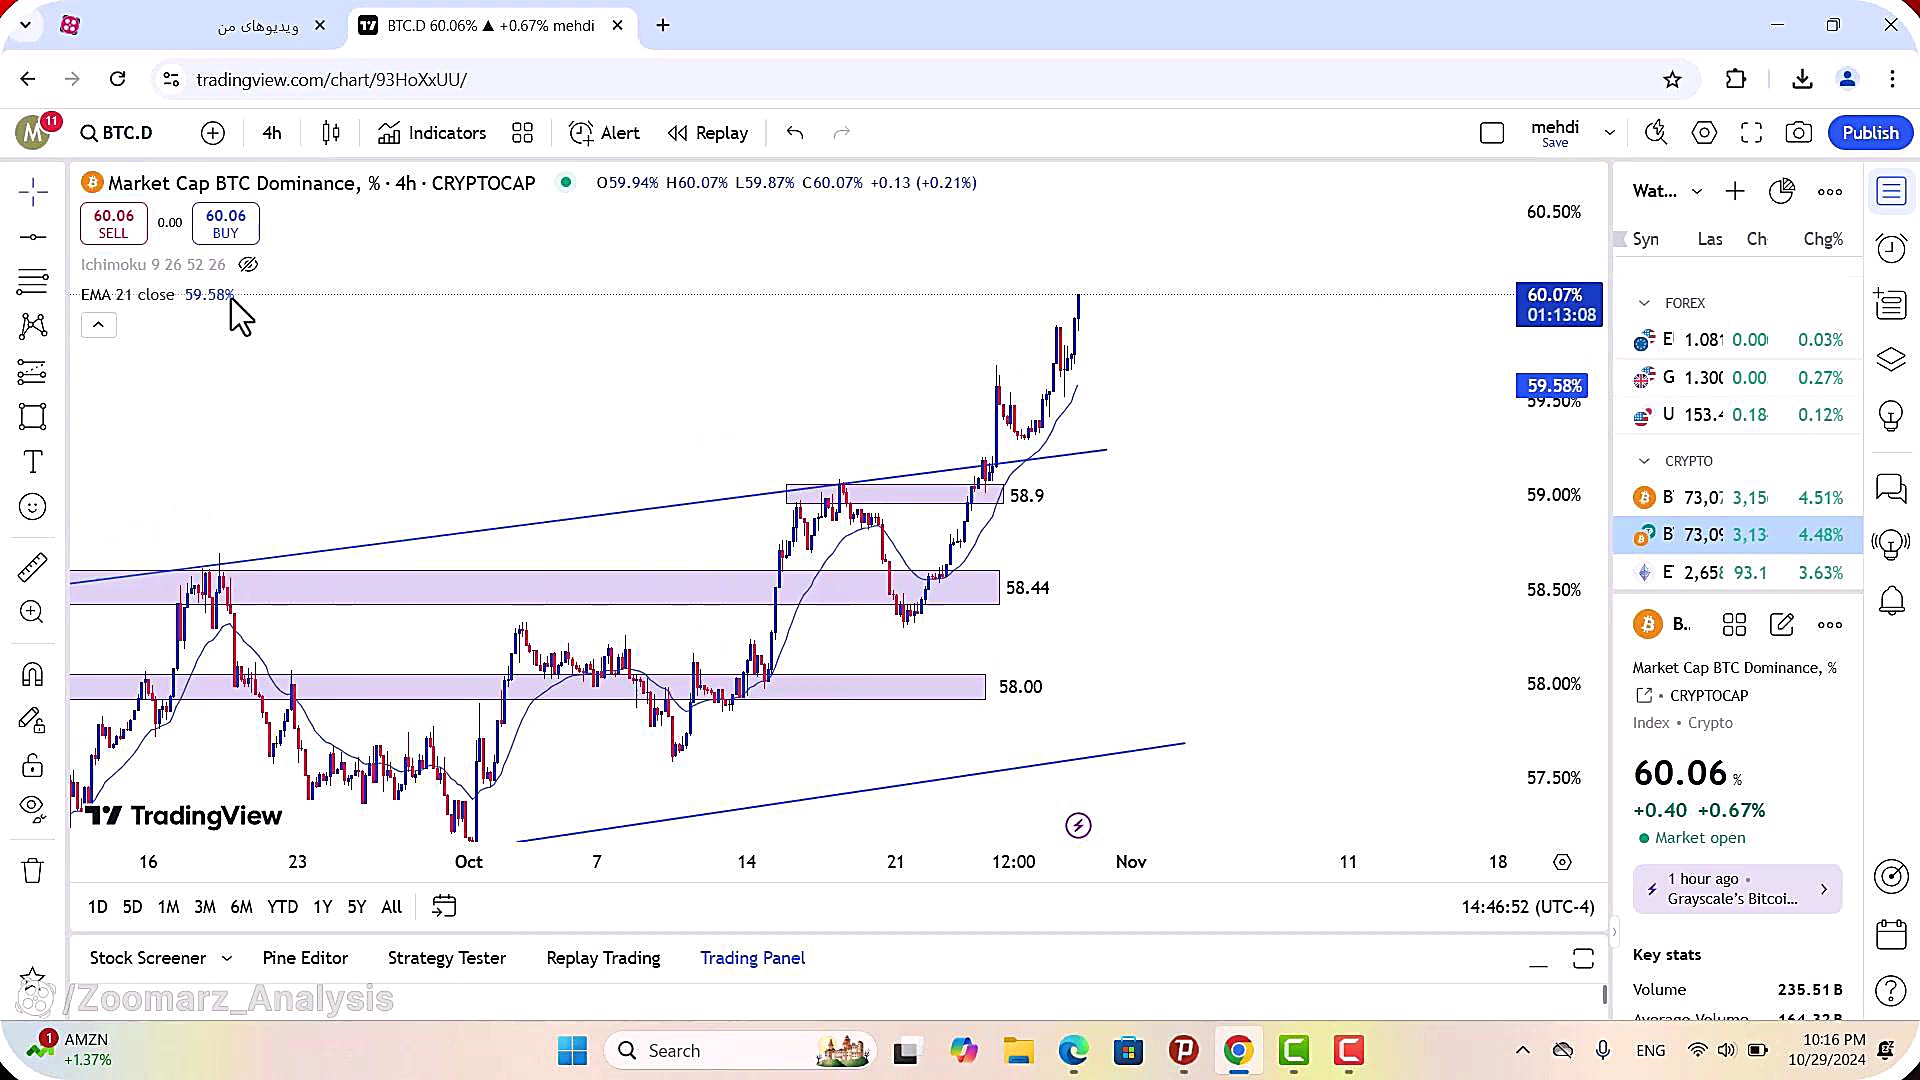Select the text annotation tool
Viewport: 1920px width, 1080px height.
tap(33, 462)
